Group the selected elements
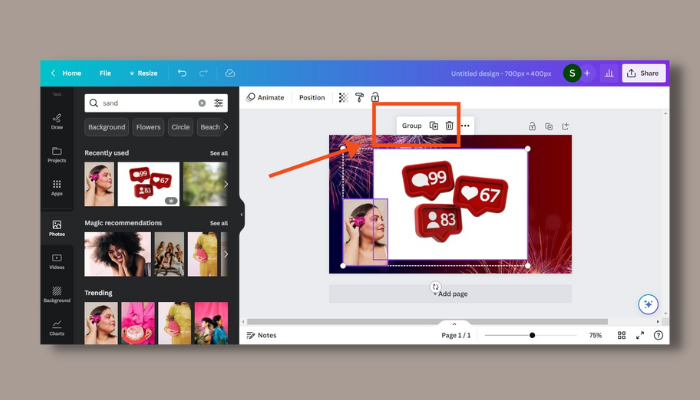This screenshot has width=700, height=400. (x=412, y=126)
